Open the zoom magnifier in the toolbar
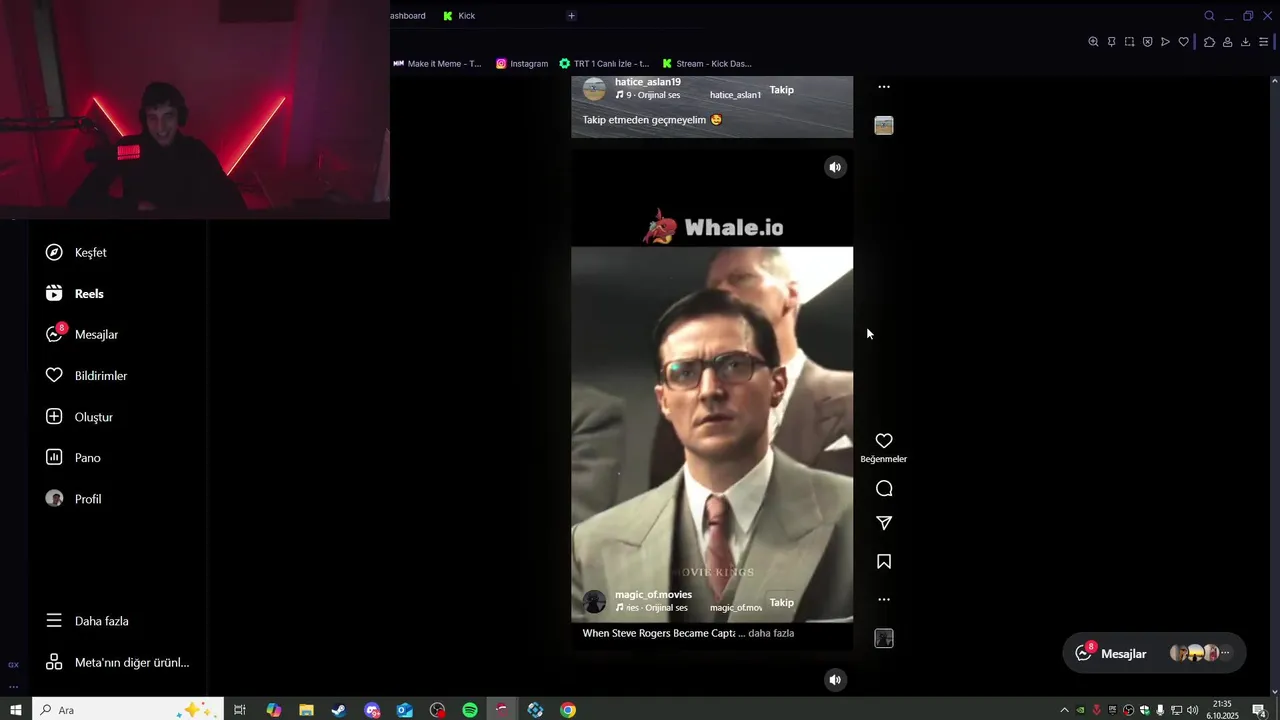Screen dimensions: 1280x720 point(1093,42)
